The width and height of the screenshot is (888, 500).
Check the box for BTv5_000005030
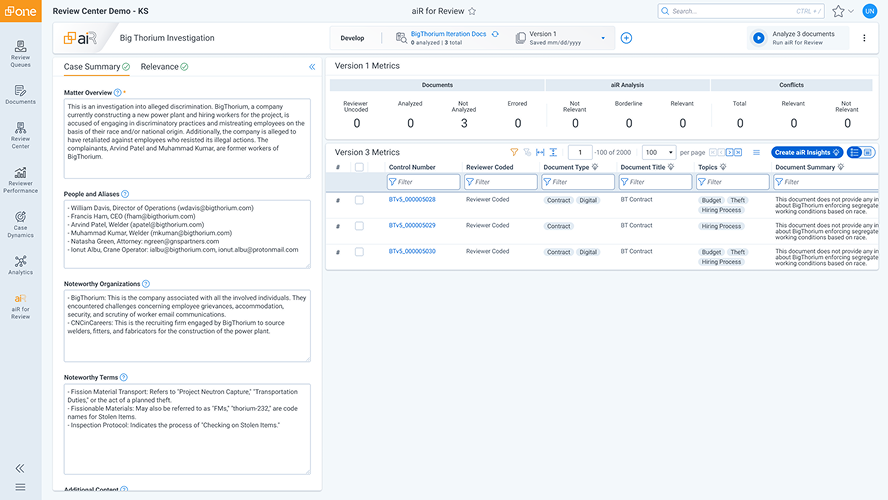[x=359, y=252]
